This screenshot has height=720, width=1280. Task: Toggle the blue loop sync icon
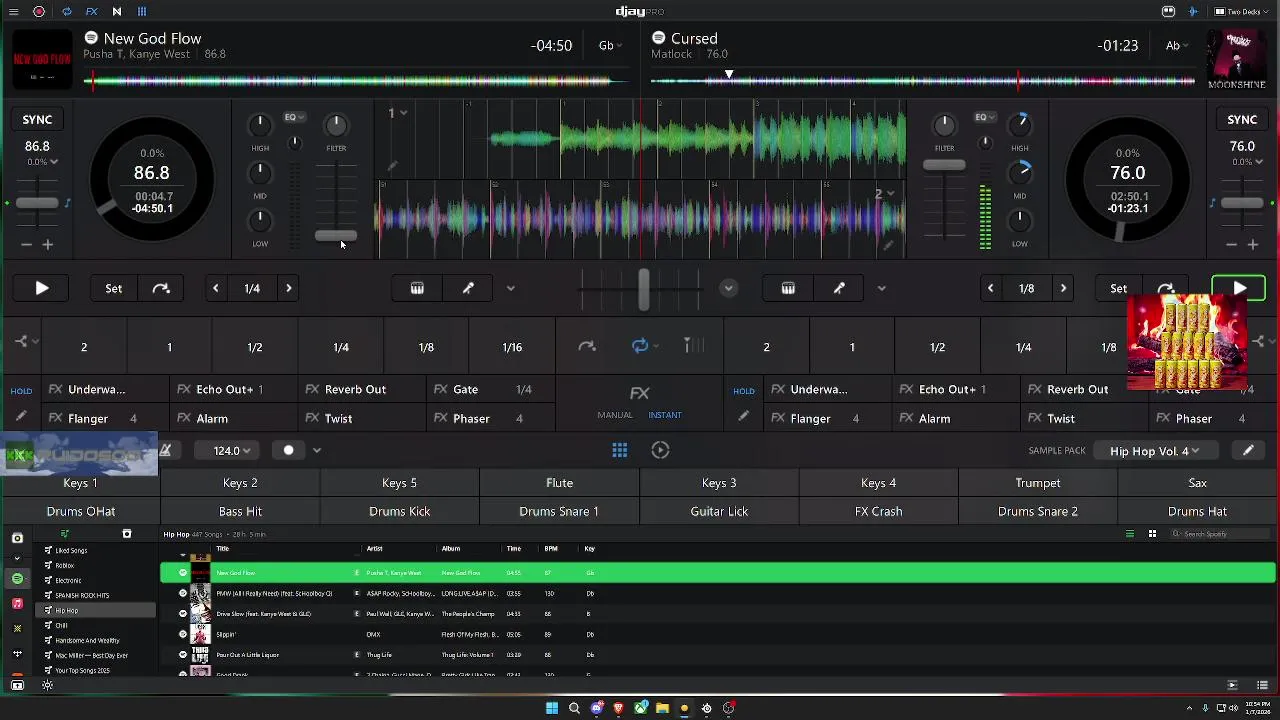[x=640, y=346]
